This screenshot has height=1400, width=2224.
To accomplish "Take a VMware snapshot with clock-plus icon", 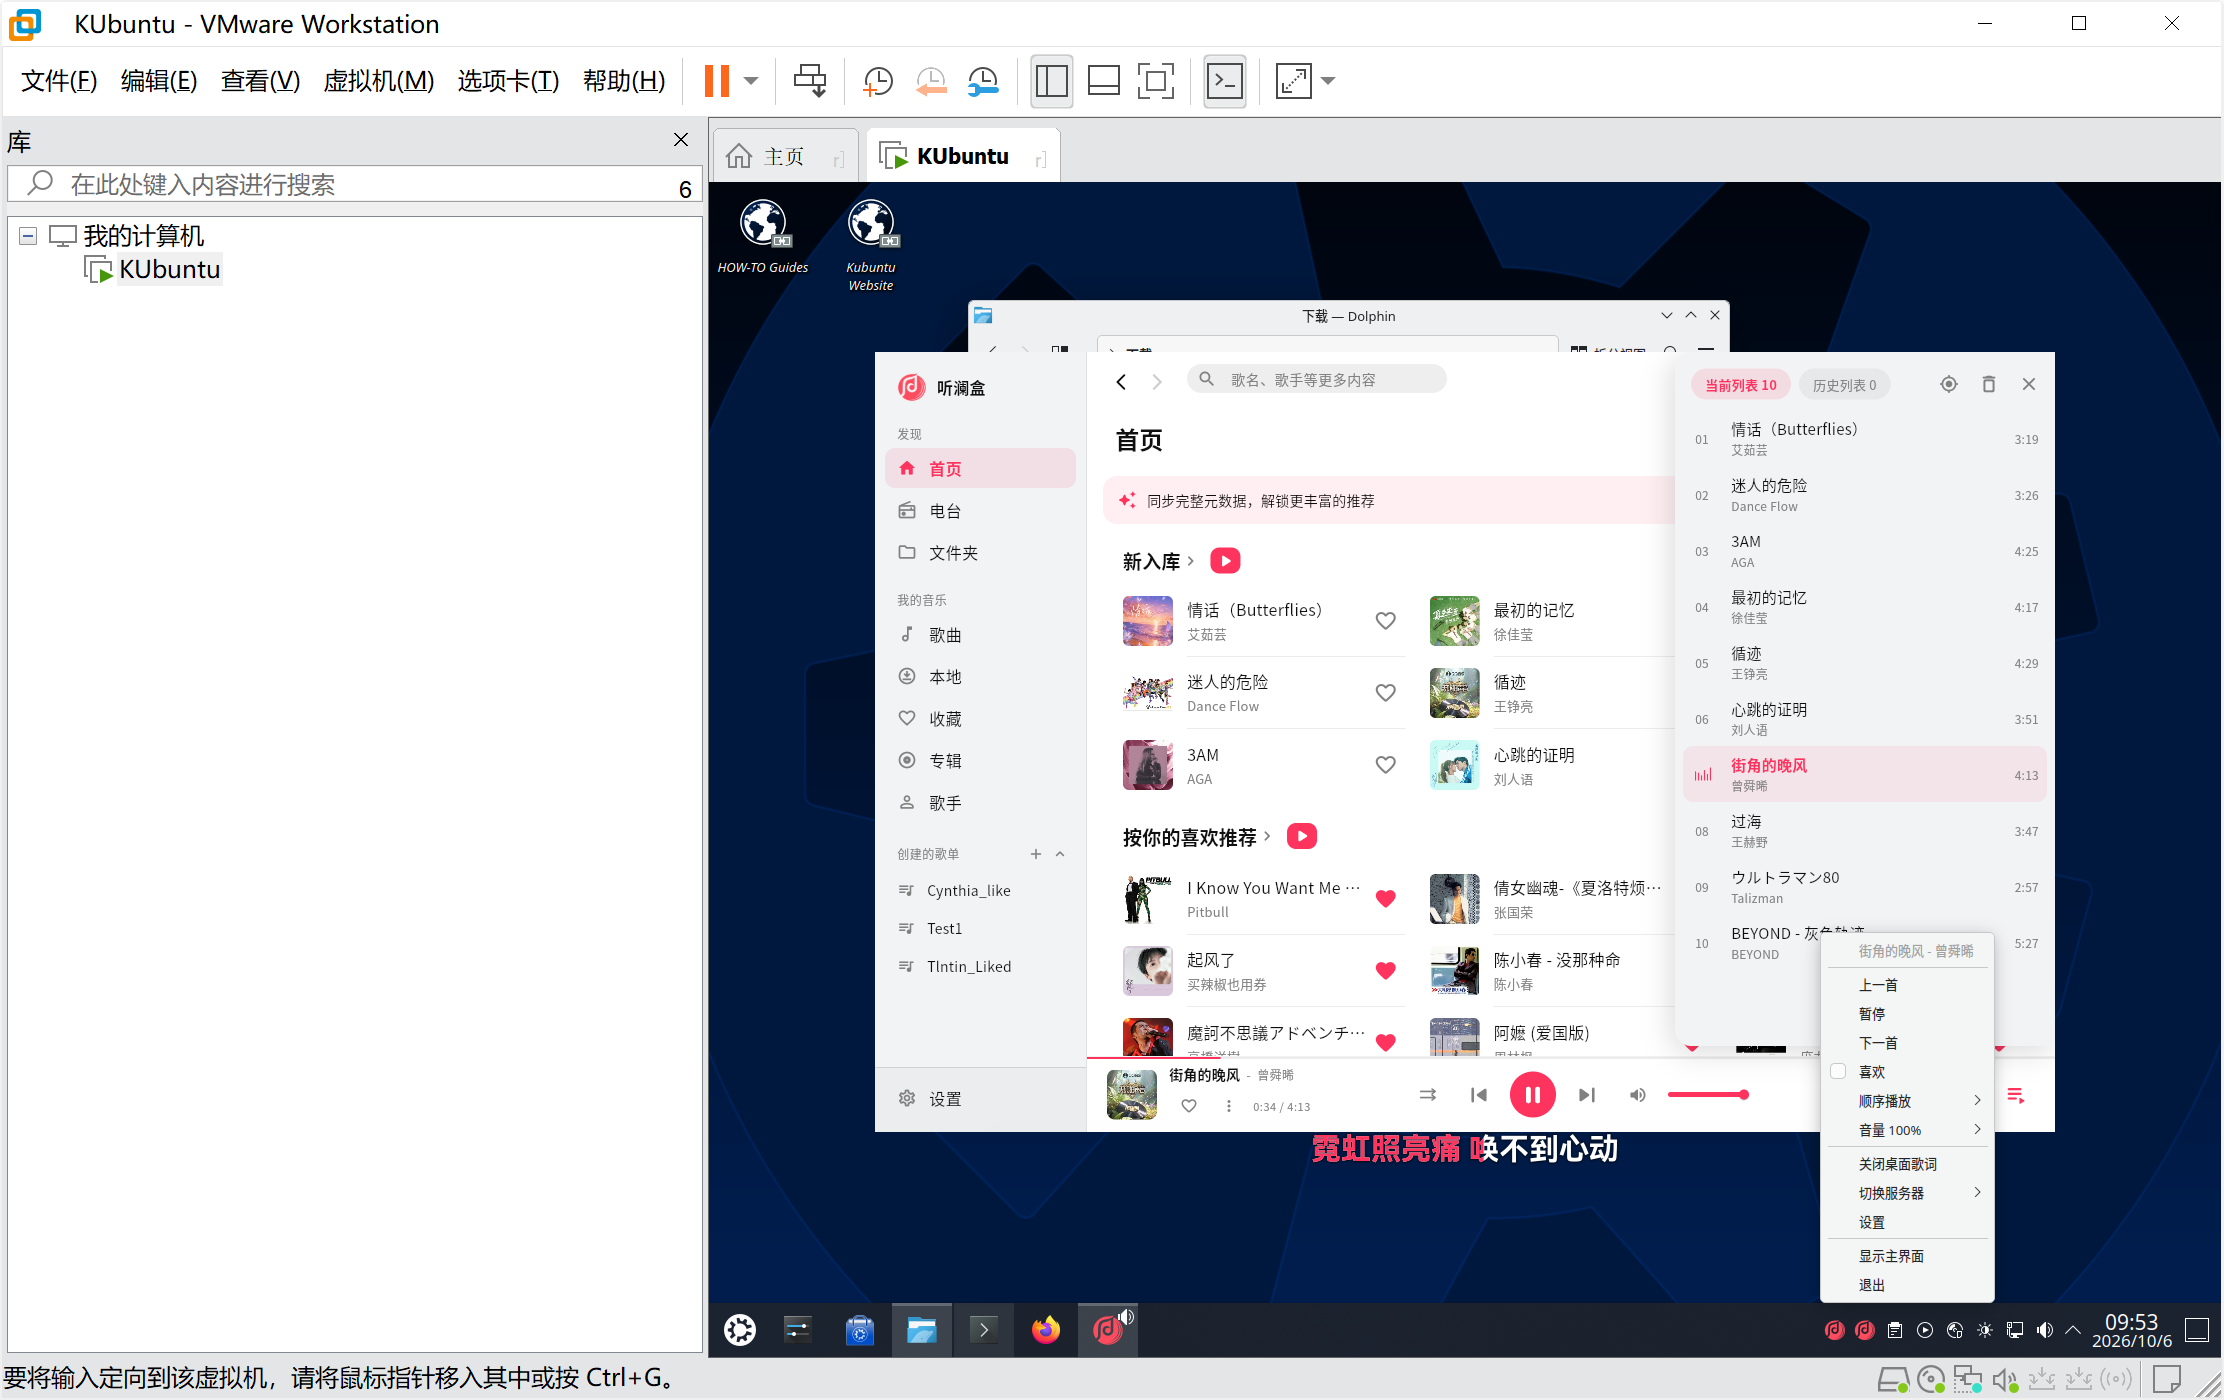I will [x=877, y=81].
